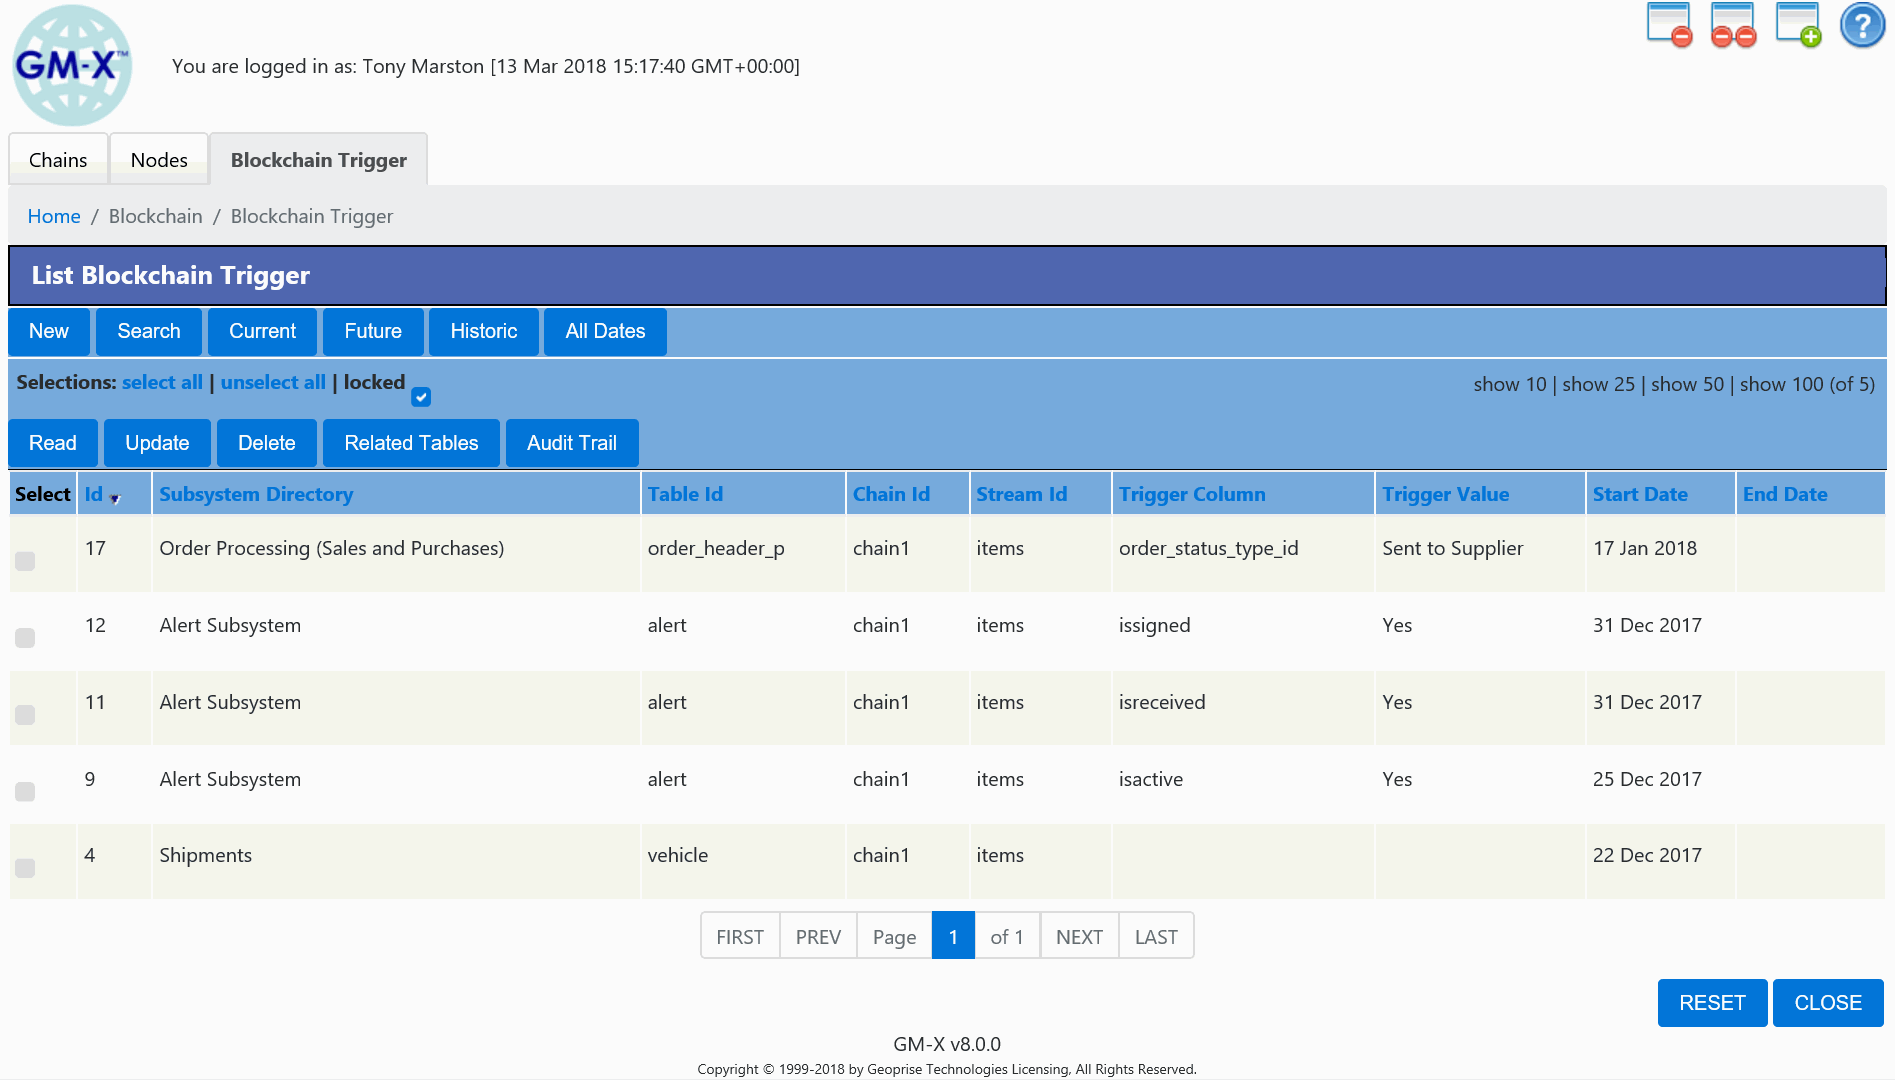Switch to the Nodes tab
Screen dimensions: 1895x1080
[159, 160]
